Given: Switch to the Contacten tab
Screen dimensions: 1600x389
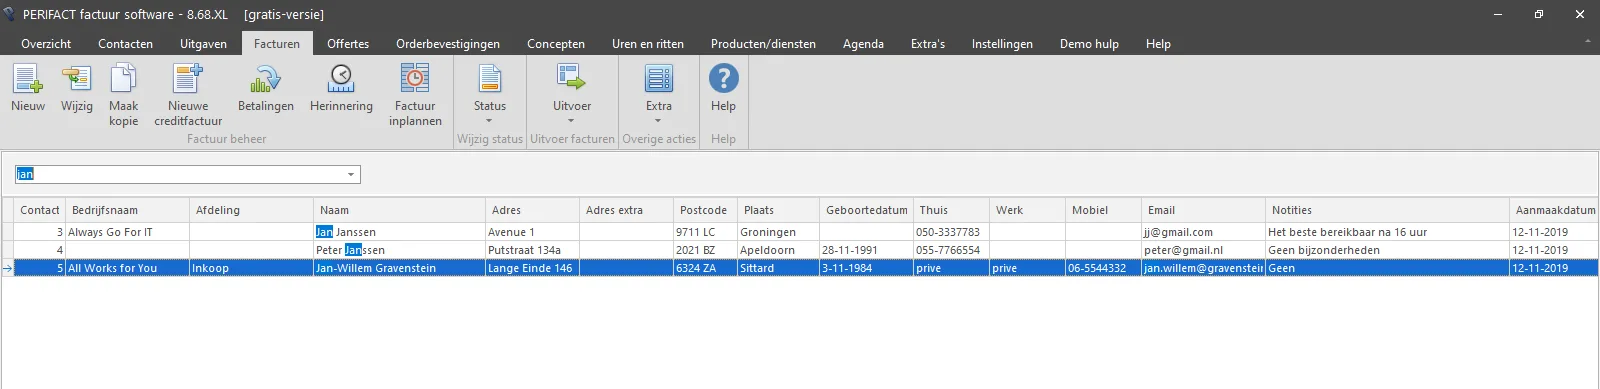Looking at the screenshot, I should [x=126, y=44].
